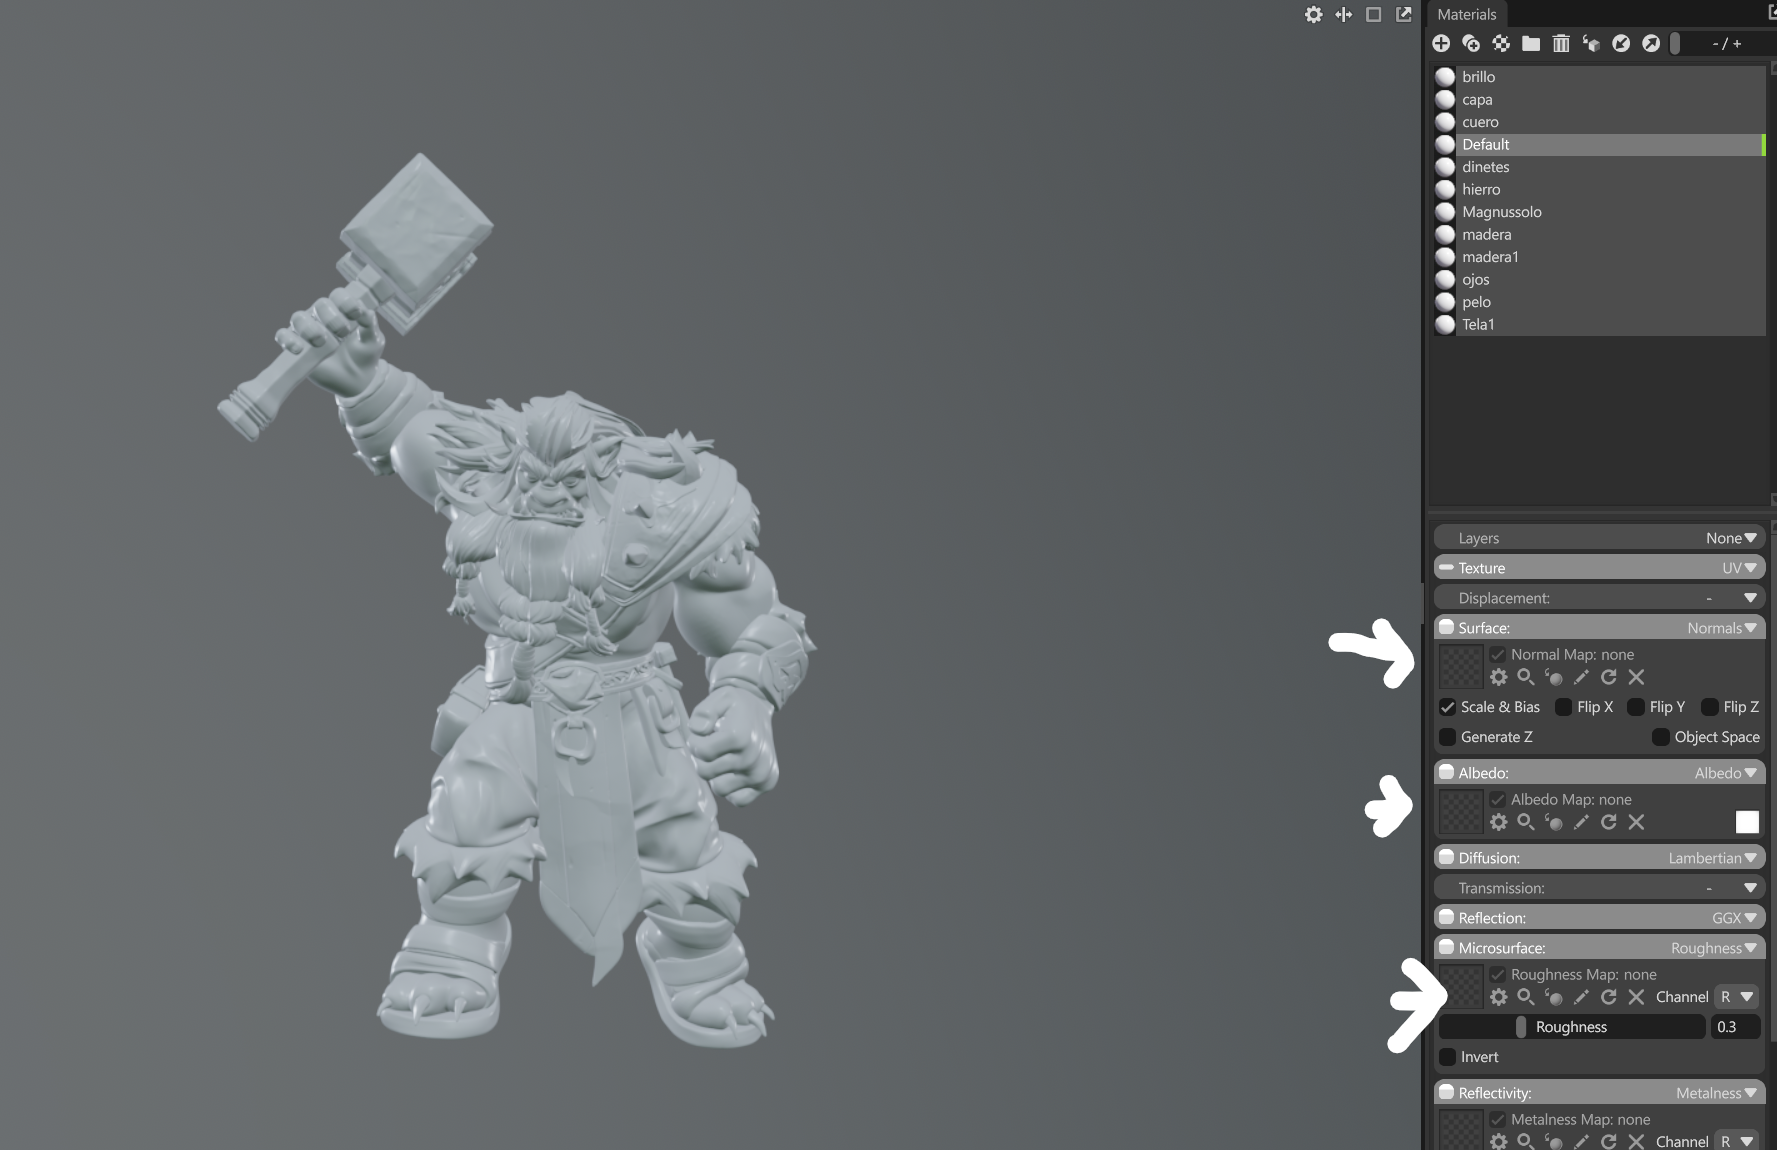The image size is (1777, 1150).
Task: Clear the Roughness Map with X
Action: click(1636, 997)
